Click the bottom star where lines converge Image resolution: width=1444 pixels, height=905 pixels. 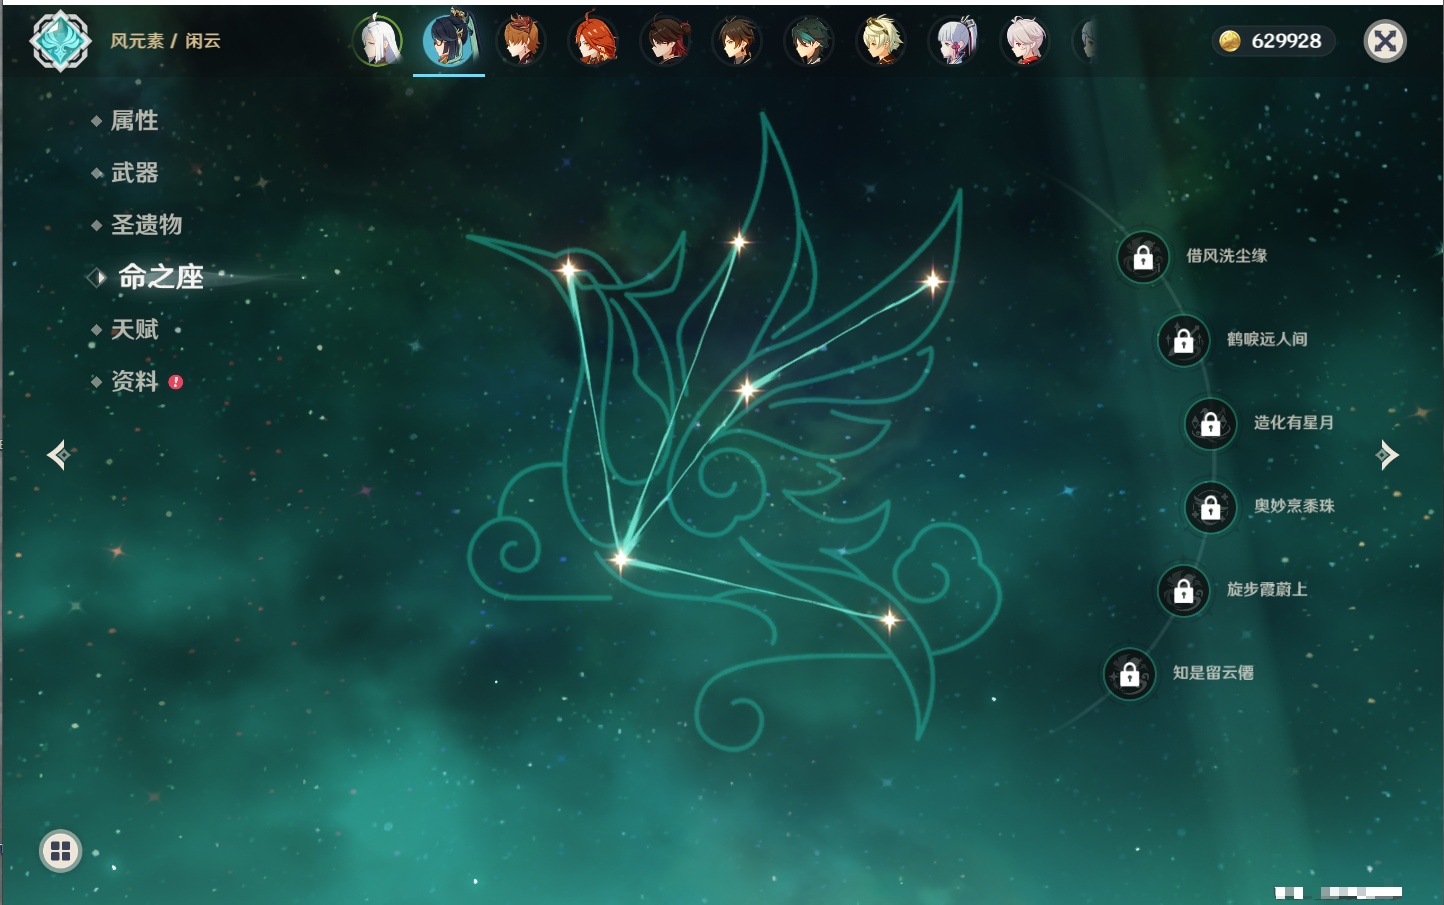(621, 558)
